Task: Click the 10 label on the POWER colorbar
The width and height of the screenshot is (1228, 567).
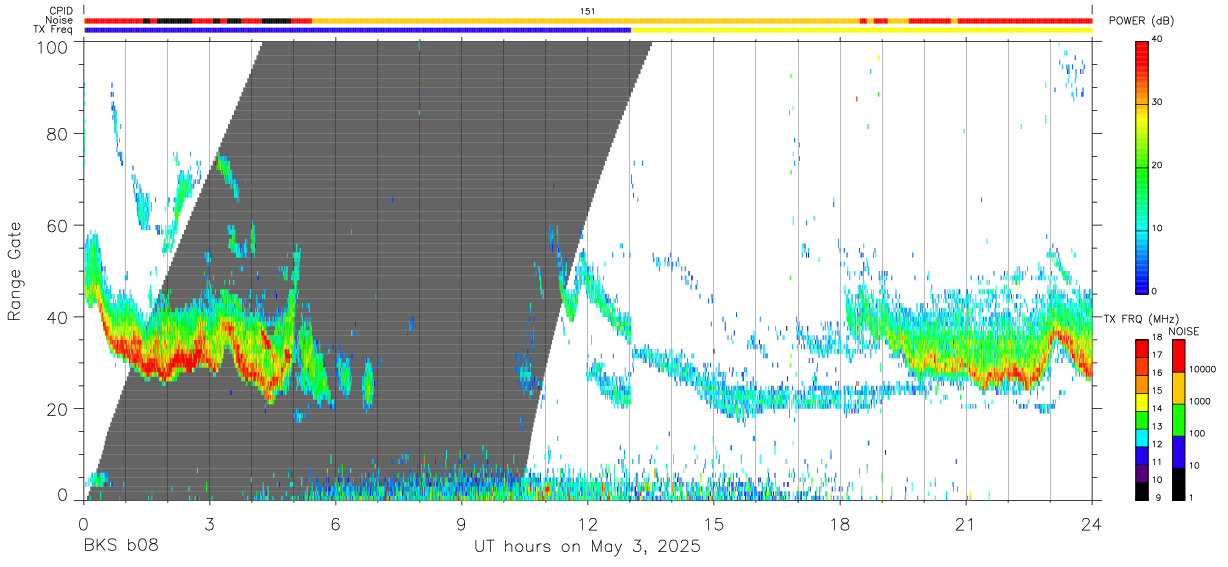Action: (x=1158, y=229)
